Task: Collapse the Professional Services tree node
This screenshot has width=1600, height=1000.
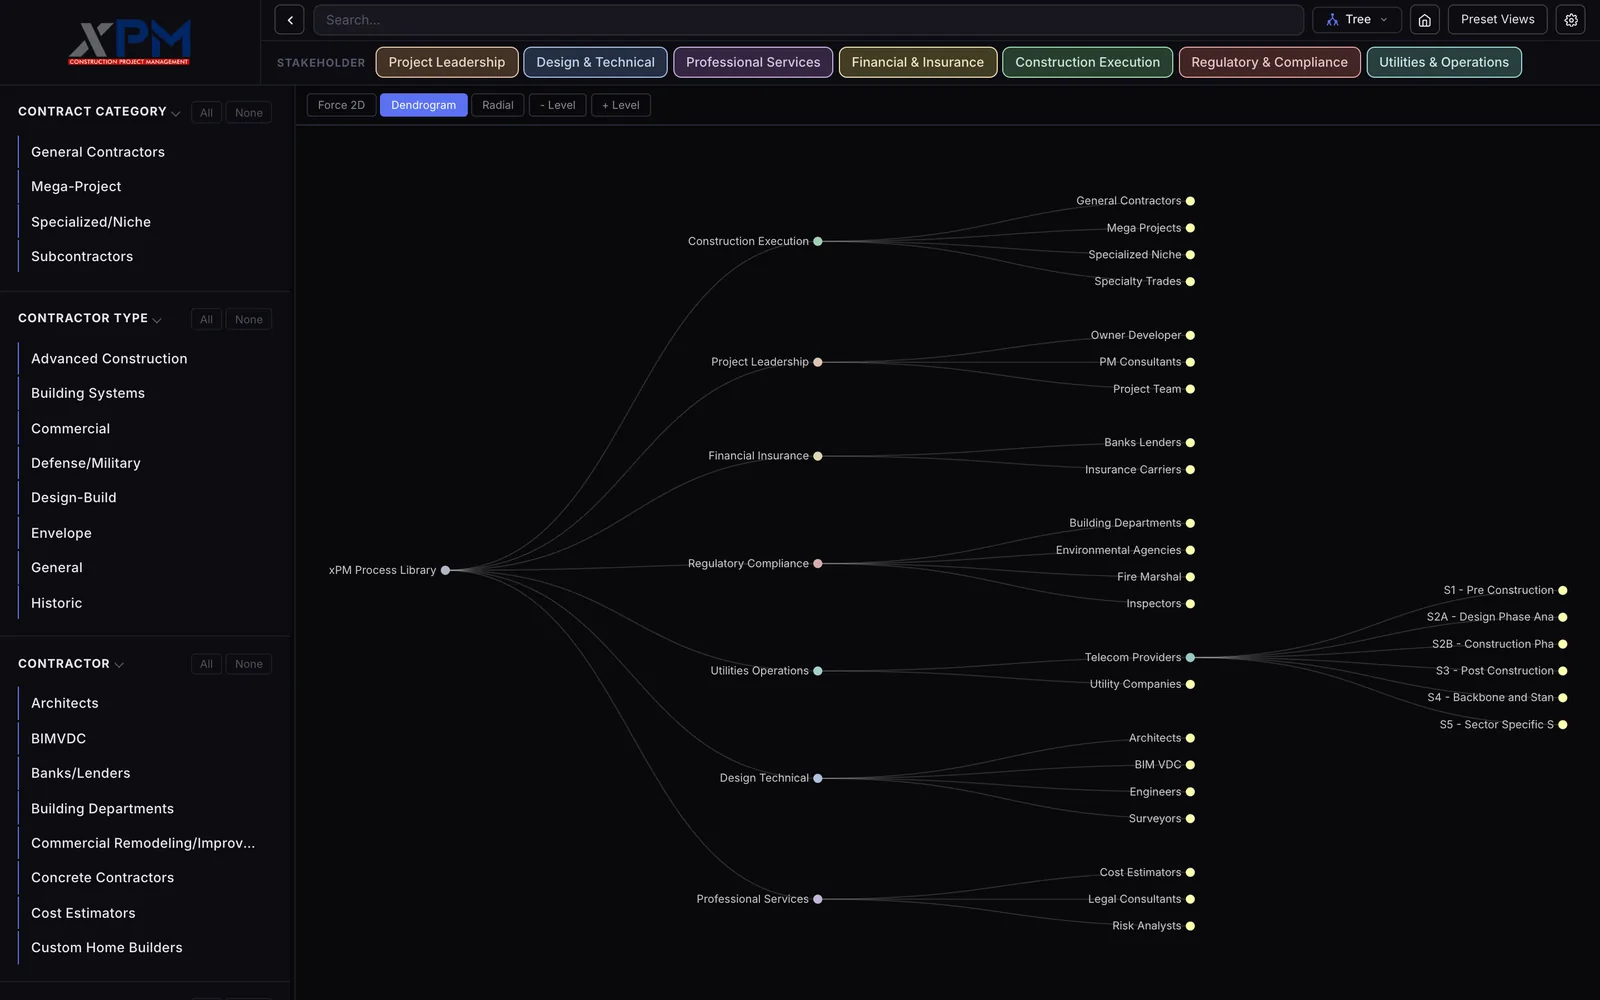Action: click(818, 899)
